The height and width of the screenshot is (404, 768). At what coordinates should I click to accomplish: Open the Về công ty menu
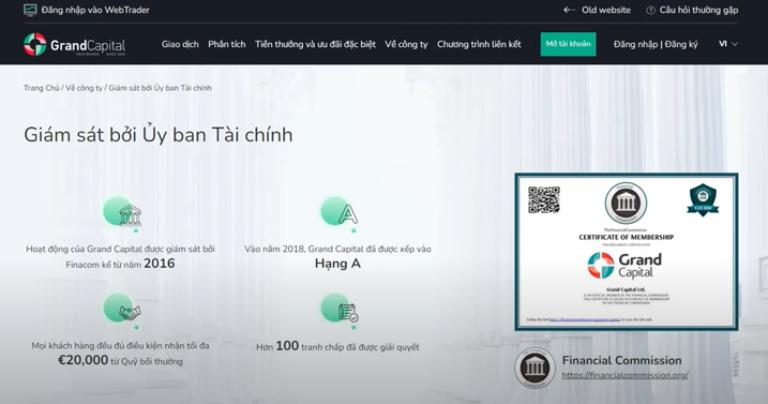(x=406, y=44)
